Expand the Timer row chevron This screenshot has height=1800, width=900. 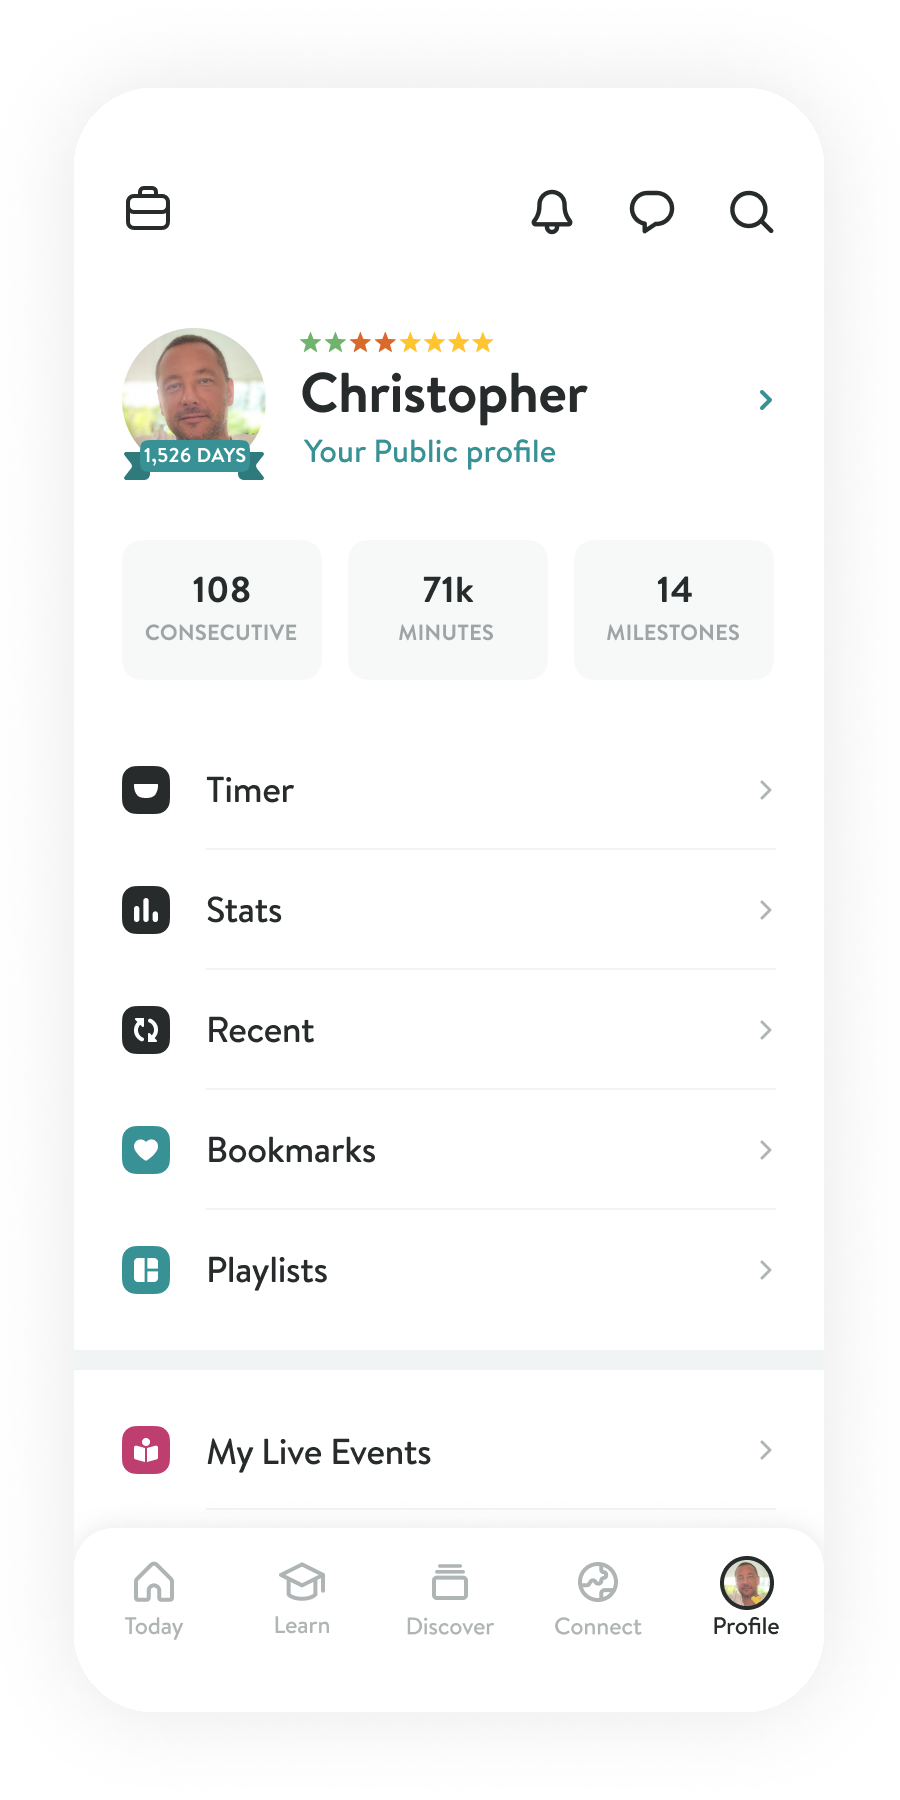[766, 790]
